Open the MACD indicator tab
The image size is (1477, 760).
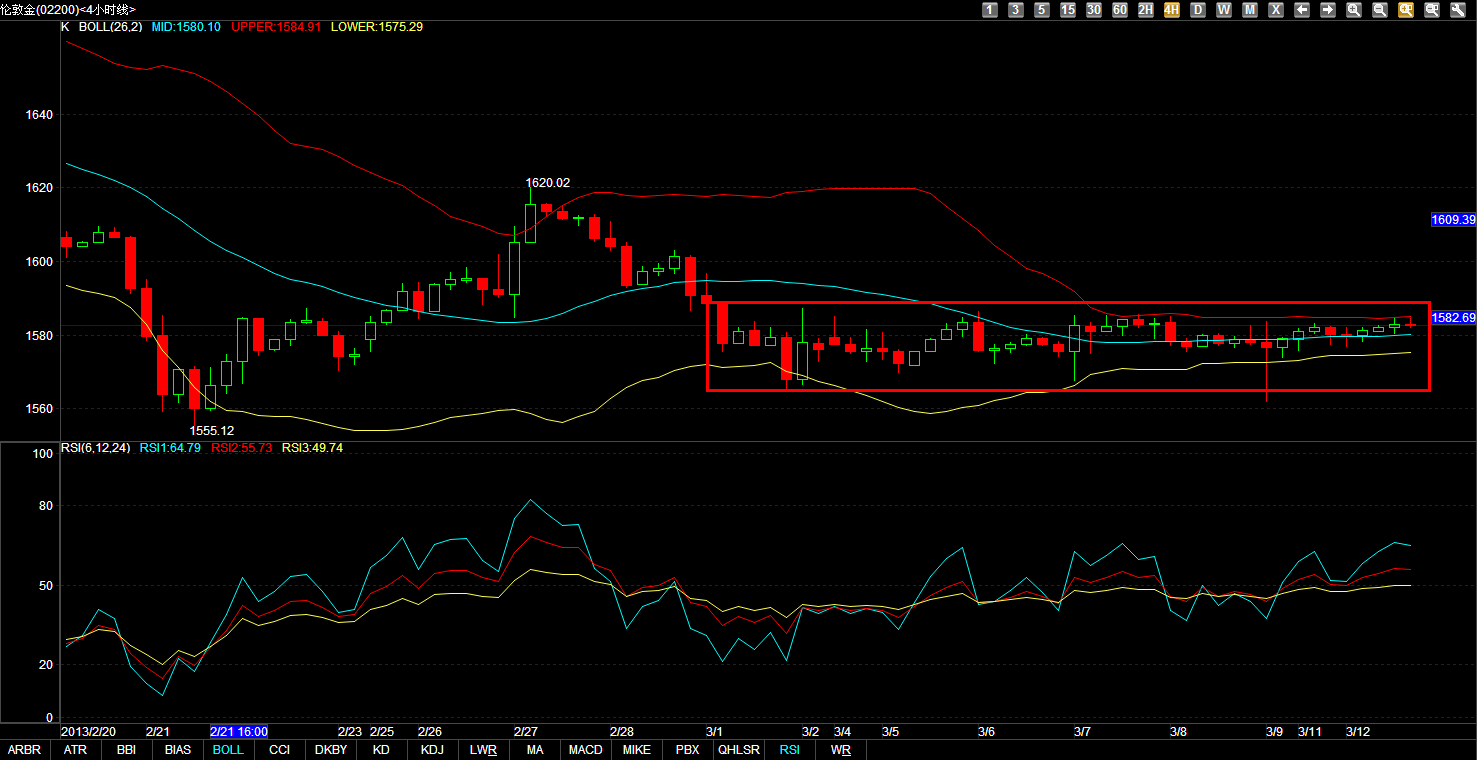(586, 750)
